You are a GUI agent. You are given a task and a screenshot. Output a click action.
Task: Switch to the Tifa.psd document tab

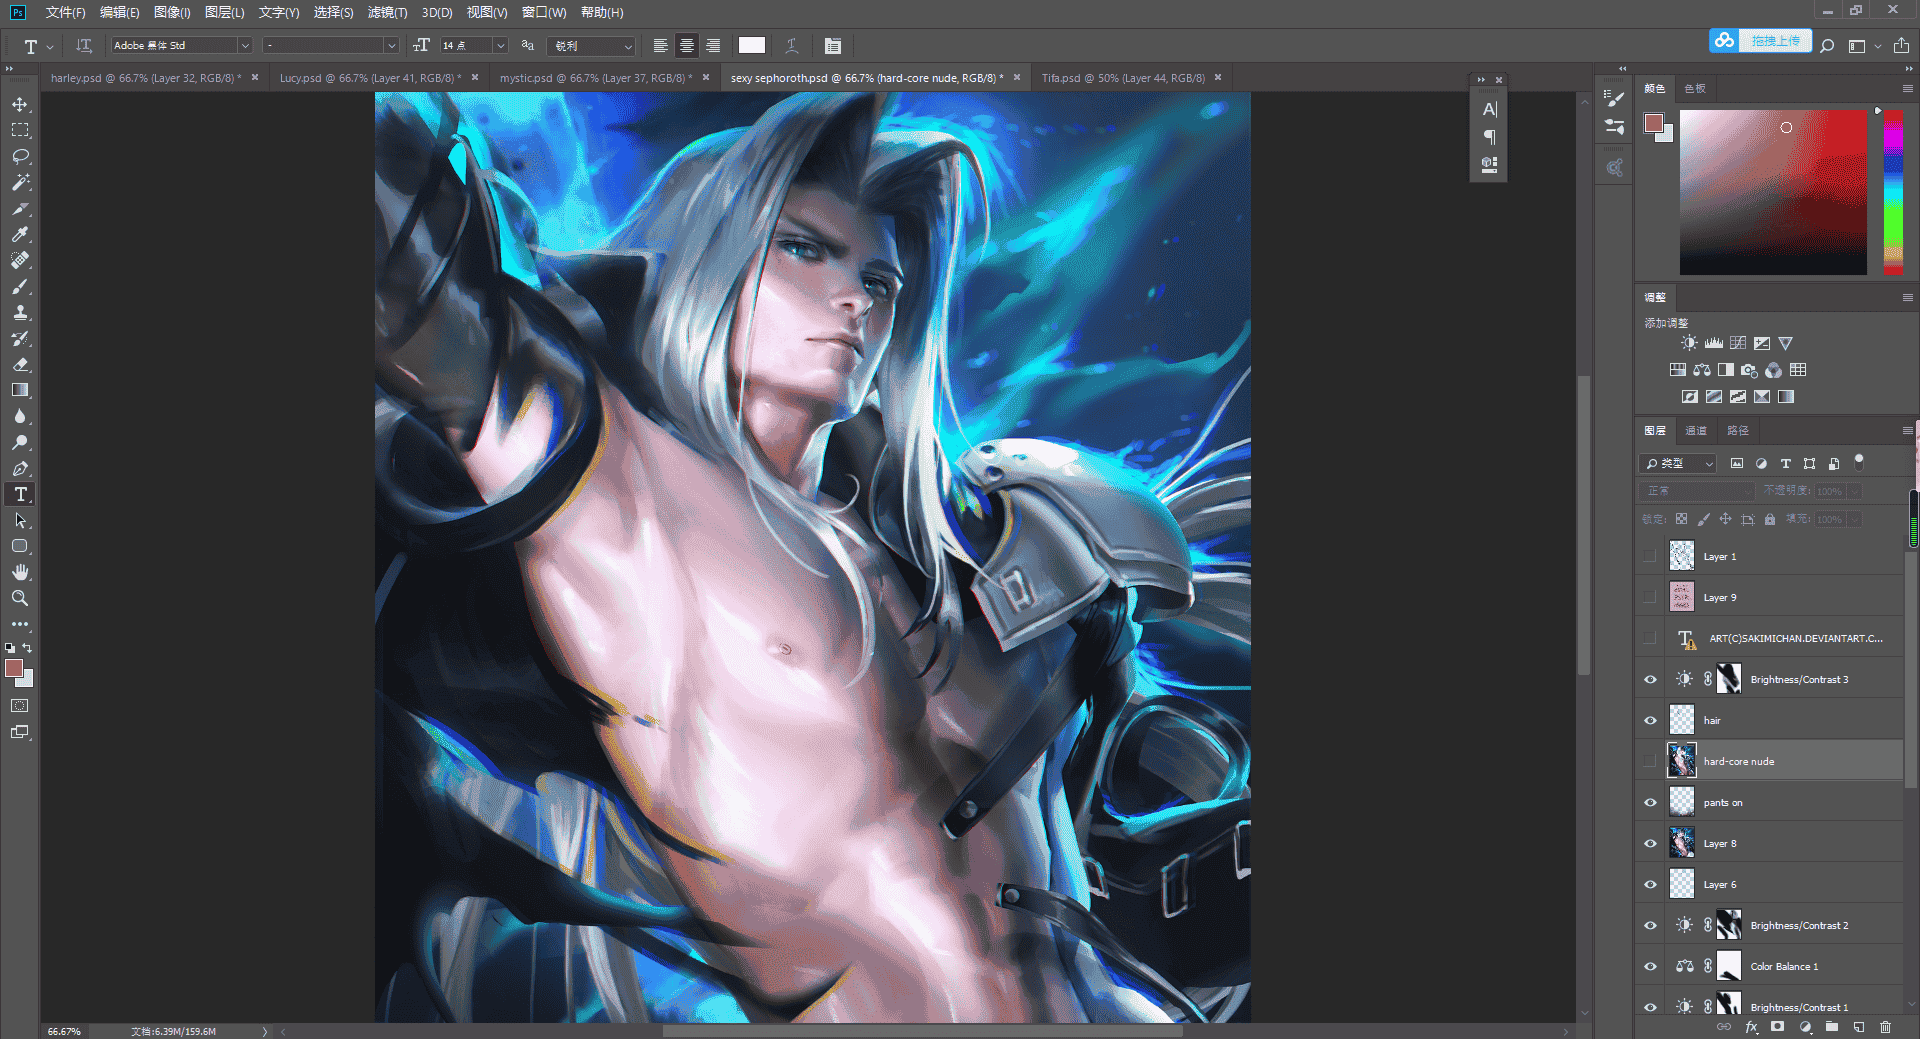(1123, 77)
